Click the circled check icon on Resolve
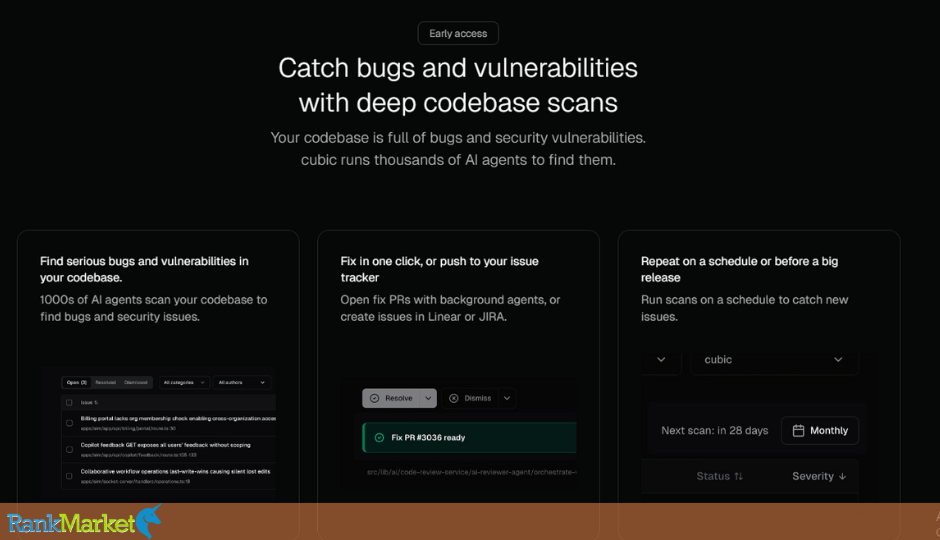940x540 pixels. (375, 398)
